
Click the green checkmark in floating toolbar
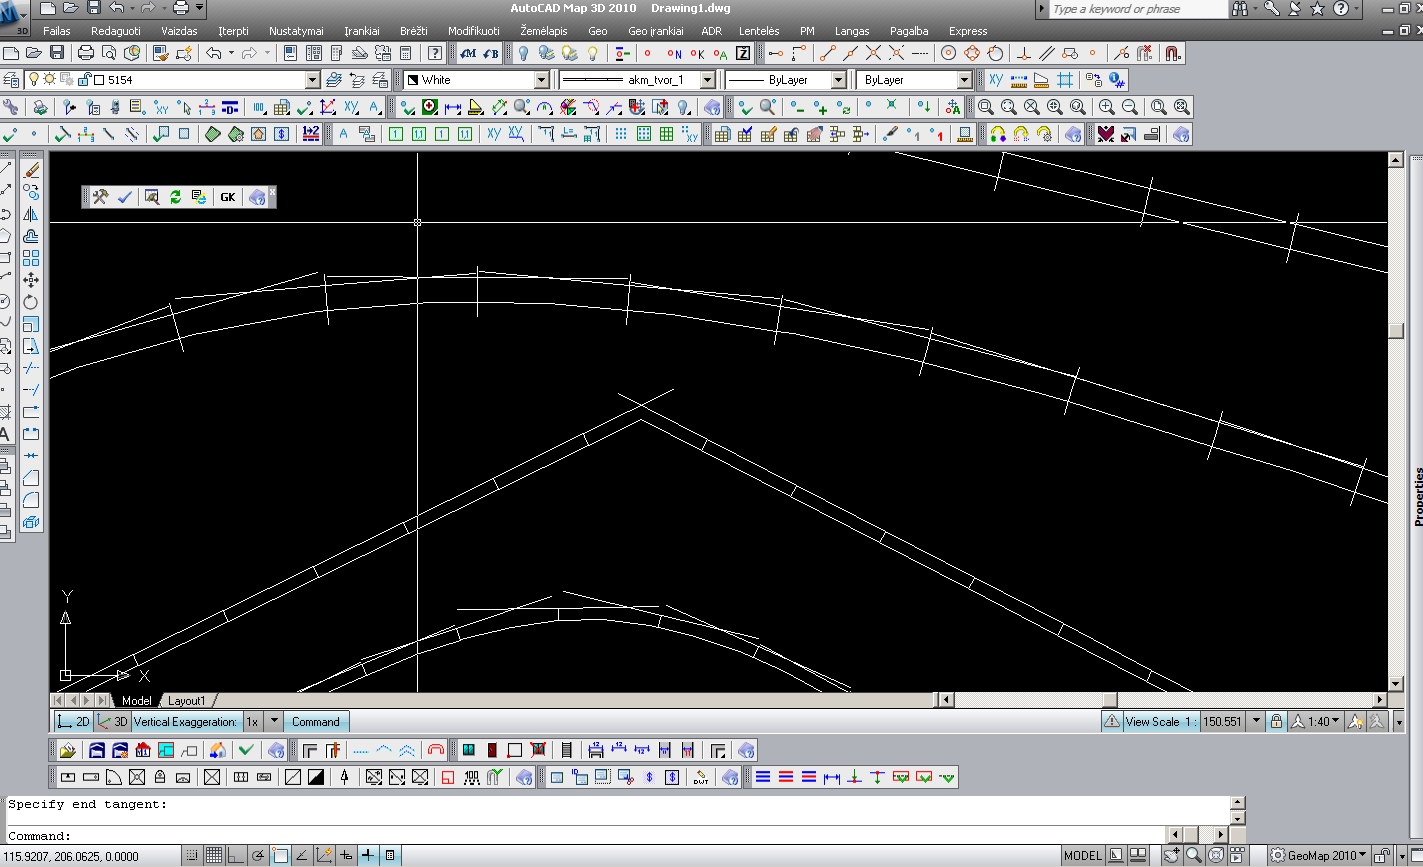(x=124, y=197)
